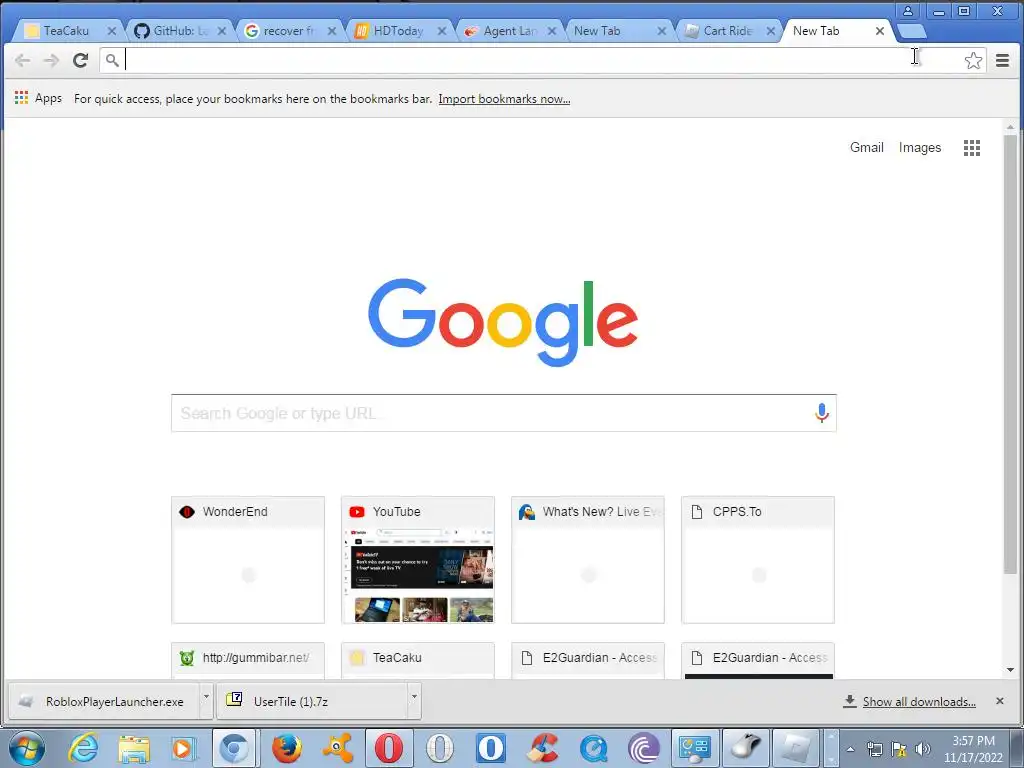1024x768 pixels.
Task: Open the WonderEnd thumbnail tile
Action: 248,560
